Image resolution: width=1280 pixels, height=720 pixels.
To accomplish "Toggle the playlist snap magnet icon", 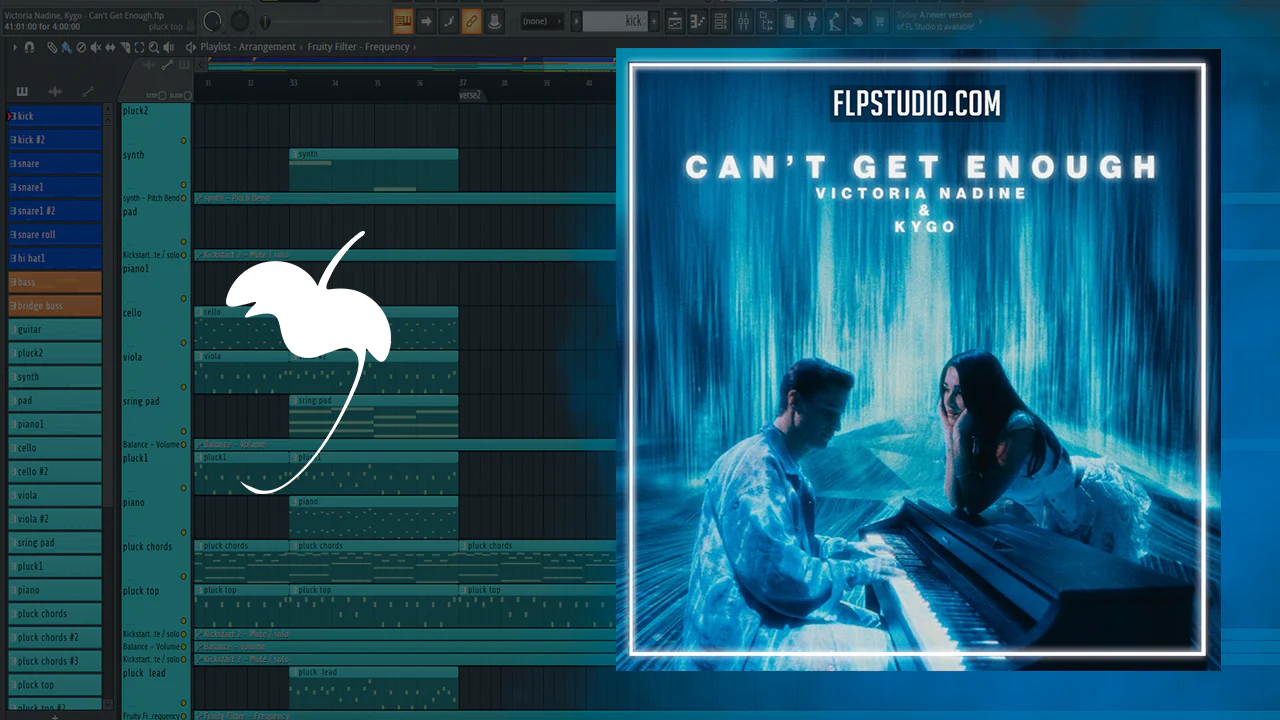I will (x=30, y=47).
